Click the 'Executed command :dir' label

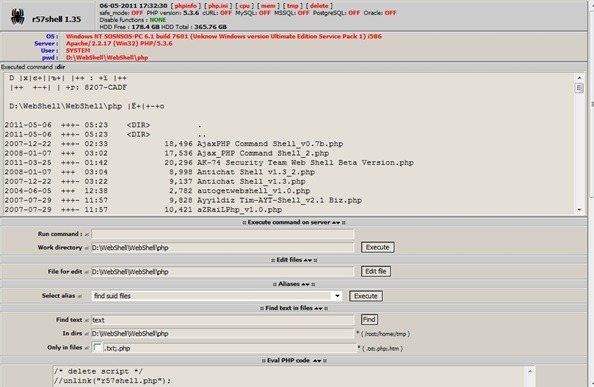[33, 67]
